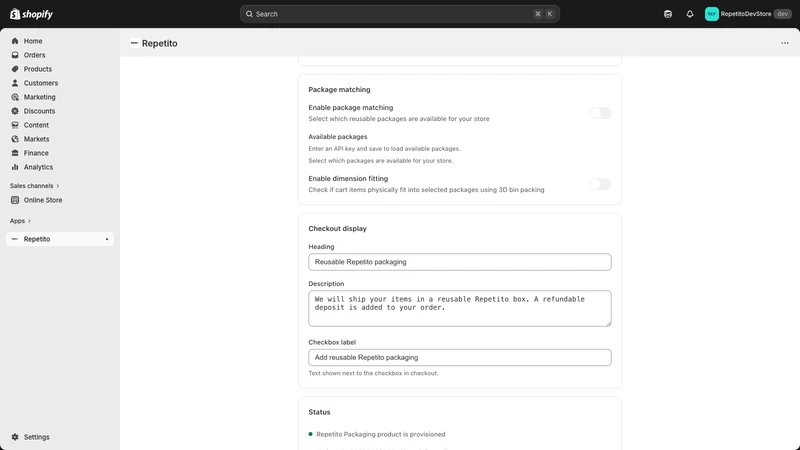
Task: Click the 'Enter an API key and save' hint
Action: tap(384, 148)
